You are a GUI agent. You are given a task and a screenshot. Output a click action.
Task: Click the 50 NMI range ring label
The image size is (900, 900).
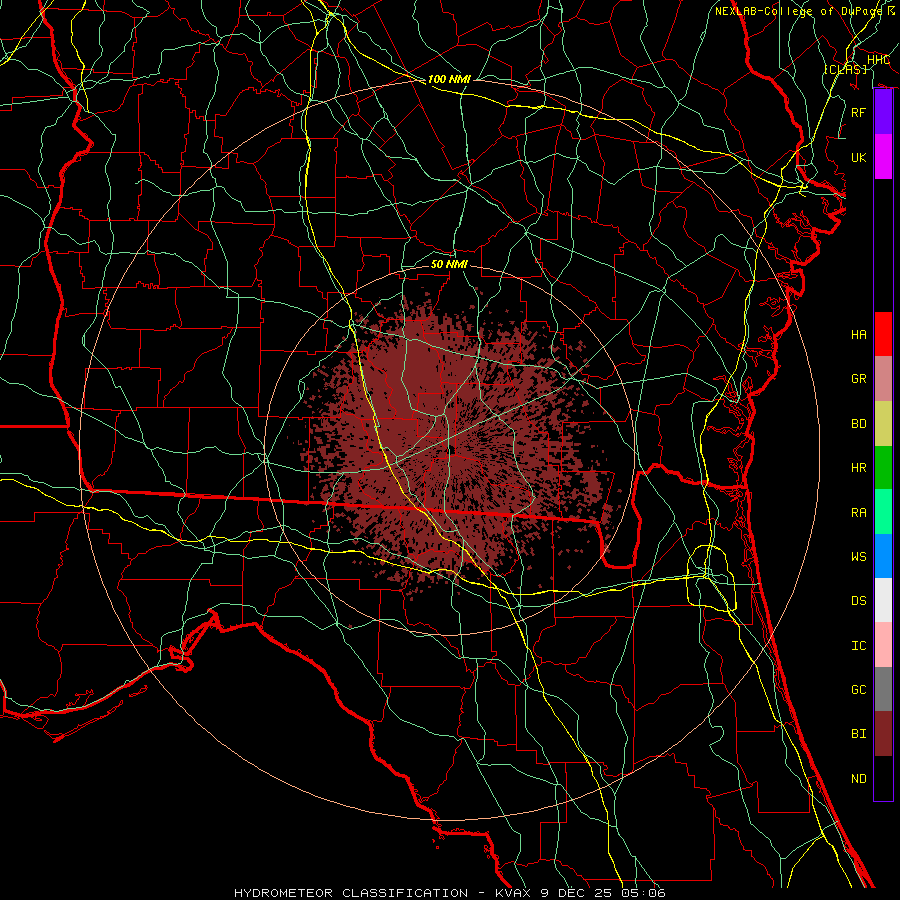pyautogui.click(x=449, y=264)
